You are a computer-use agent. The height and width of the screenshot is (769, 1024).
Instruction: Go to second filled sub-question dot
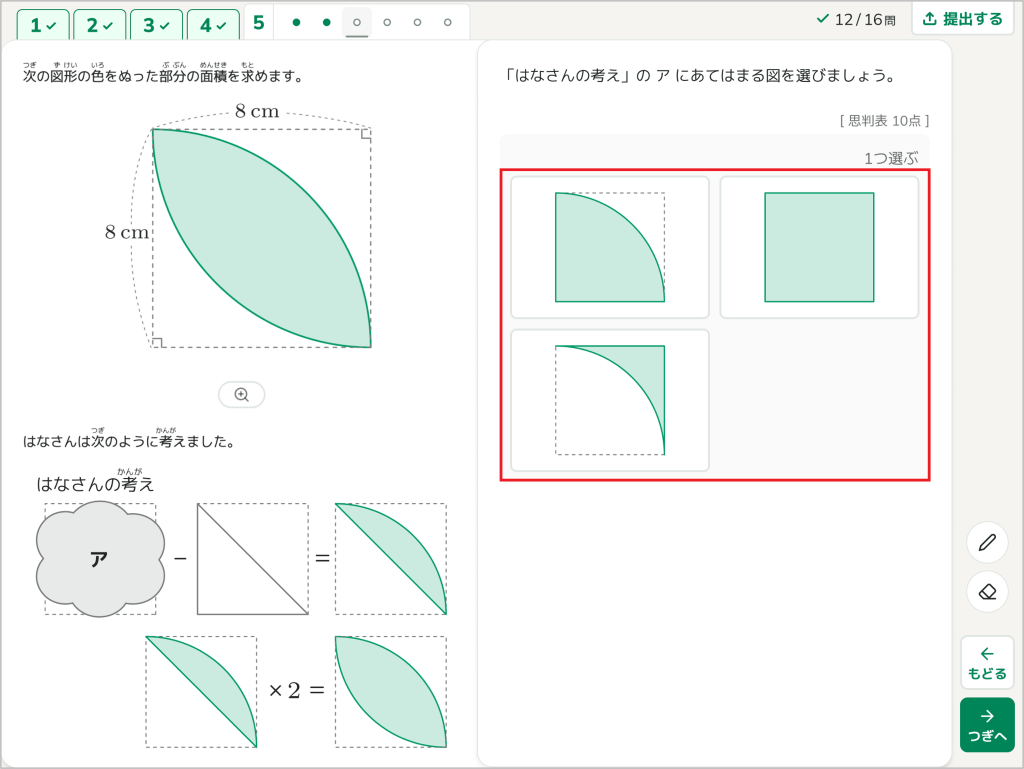(x=327, y=23)
